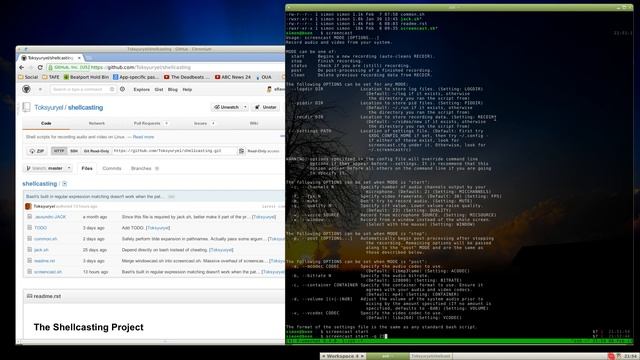Open the Blog link in GitHub header
640x360 pixels.
point(173,89)
